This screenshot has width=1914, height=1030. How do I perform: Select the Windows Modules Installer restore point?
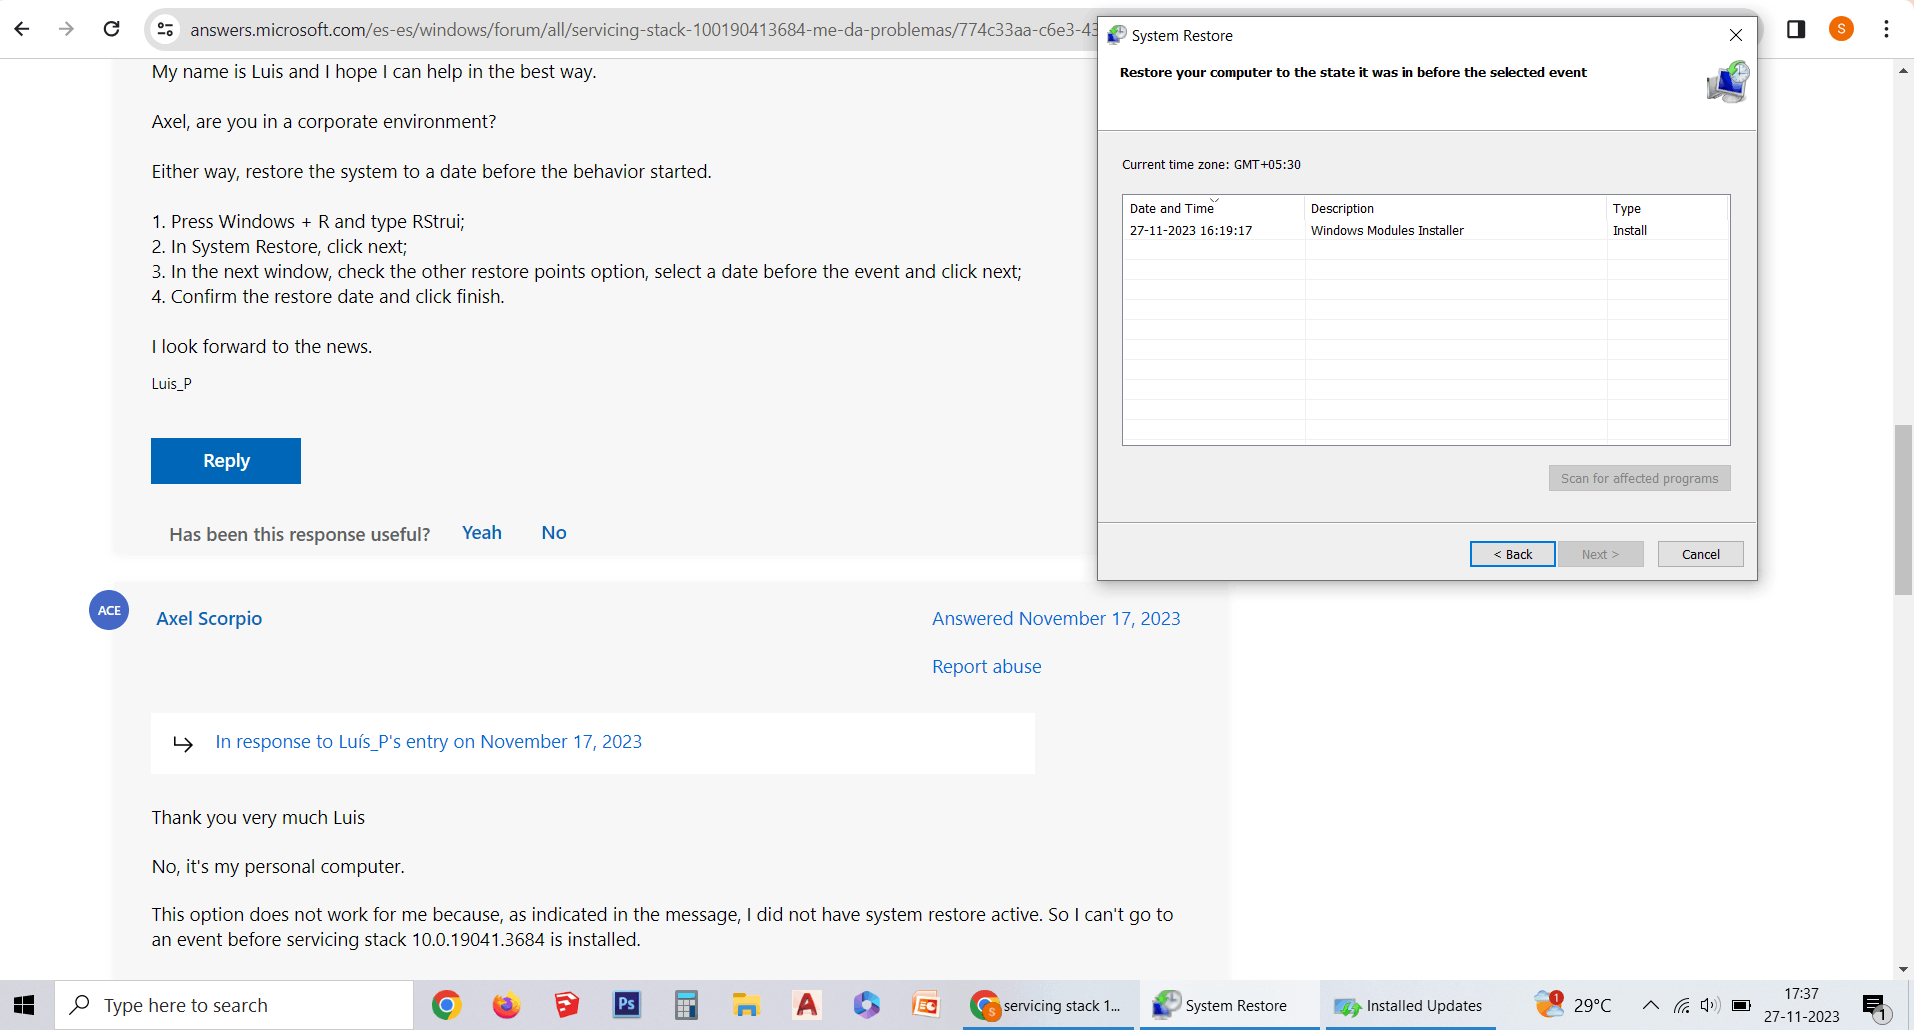1387,230
